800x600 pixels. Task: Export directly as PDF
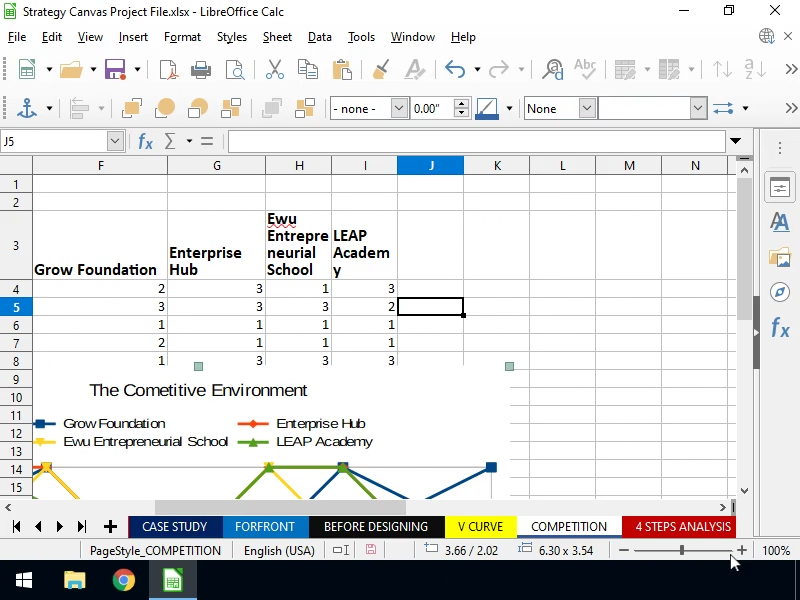(168, 69)
